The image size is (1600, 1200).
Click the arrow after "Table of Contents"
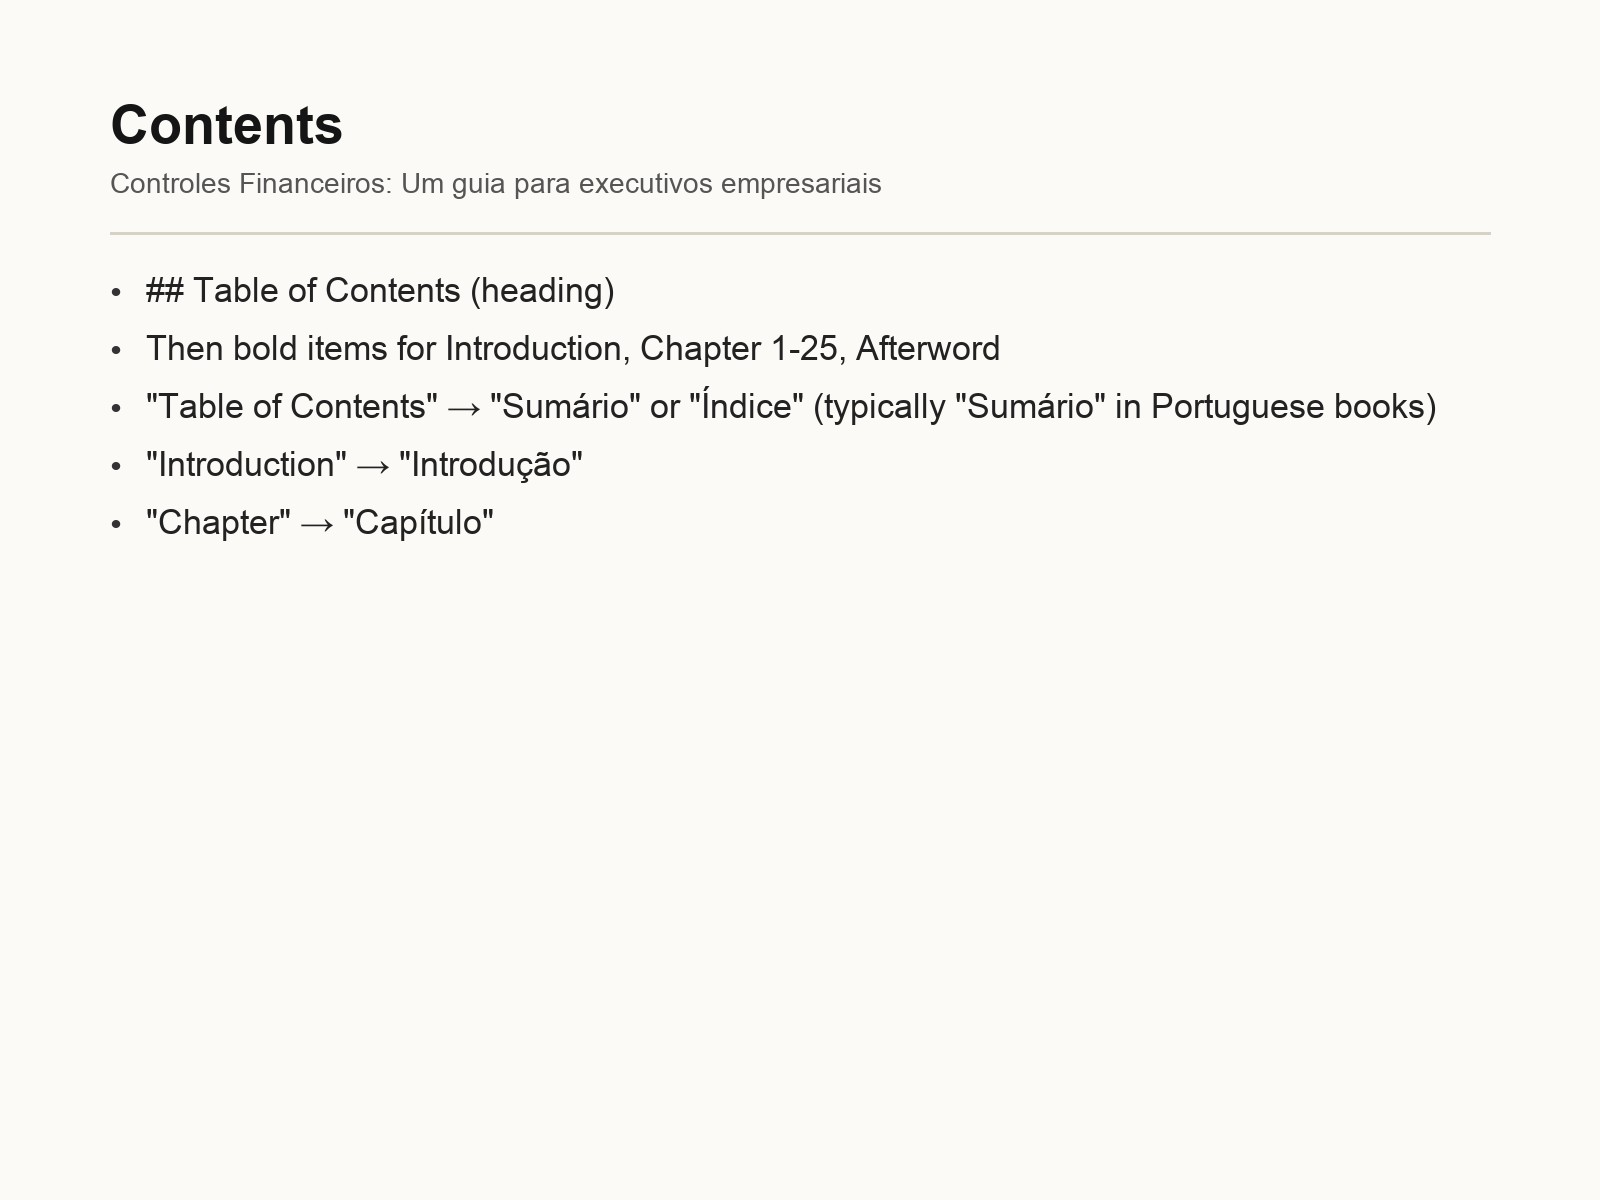pyautogui.click(x=464, y=408)
